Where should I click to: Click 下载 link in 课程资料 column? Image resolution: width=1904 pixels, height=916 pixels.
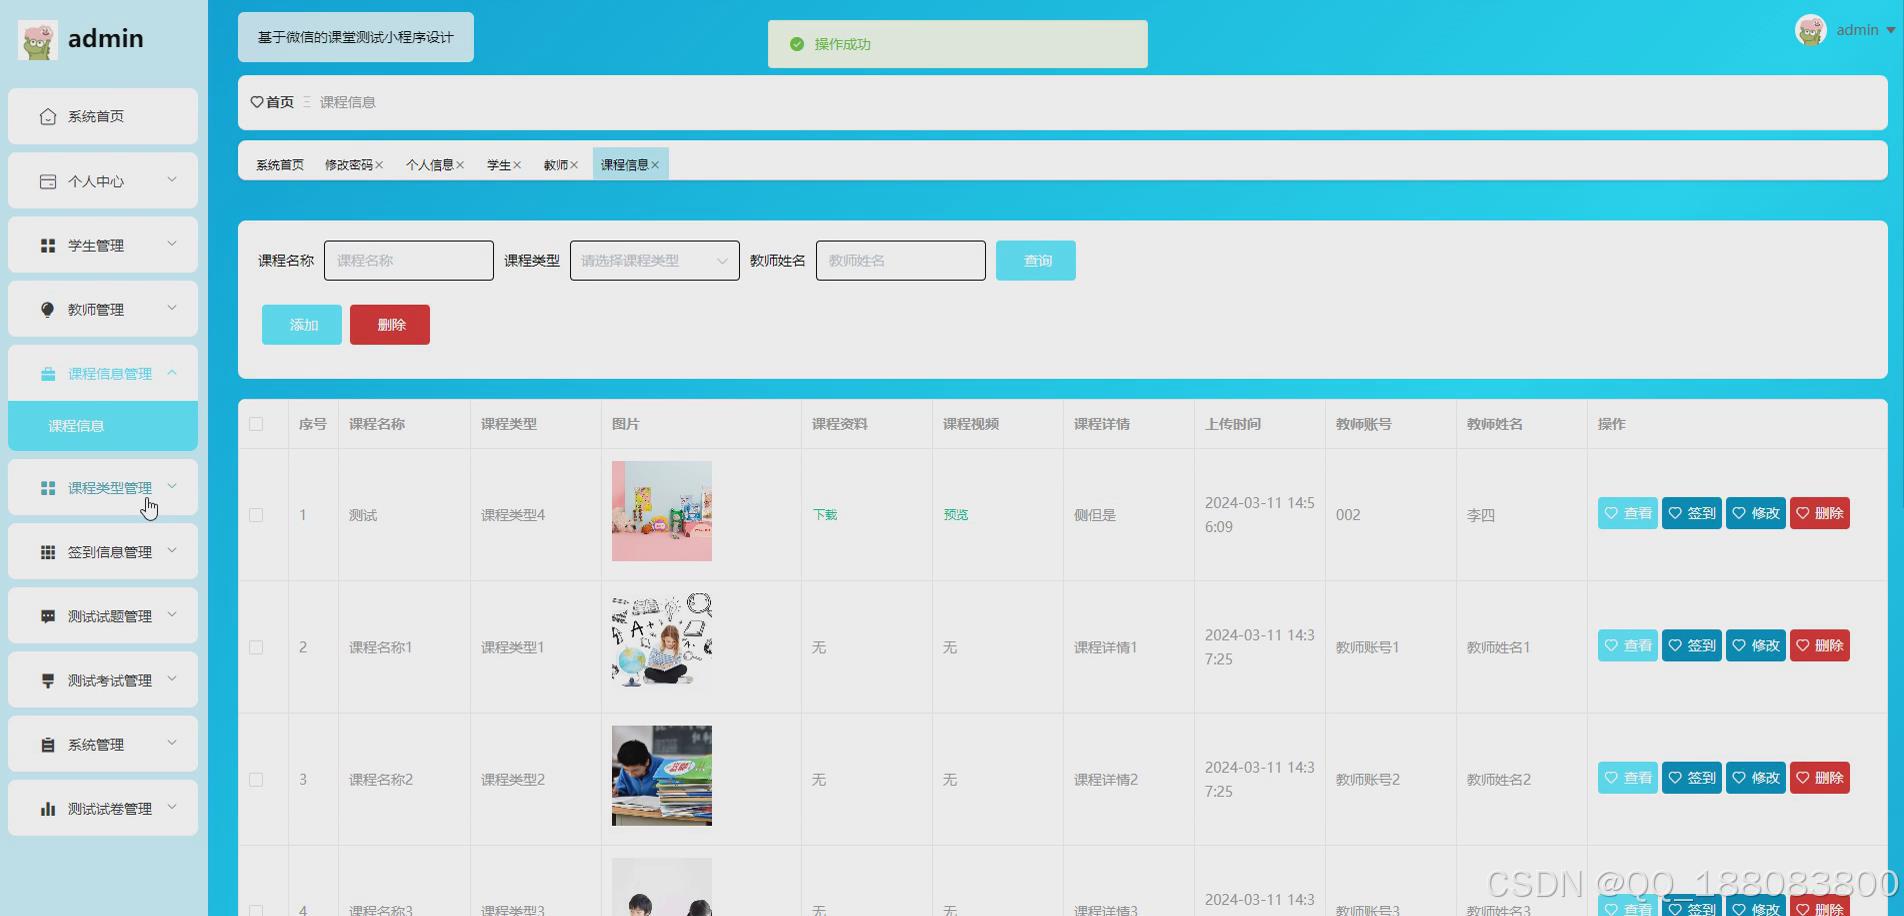coord(825,515)
